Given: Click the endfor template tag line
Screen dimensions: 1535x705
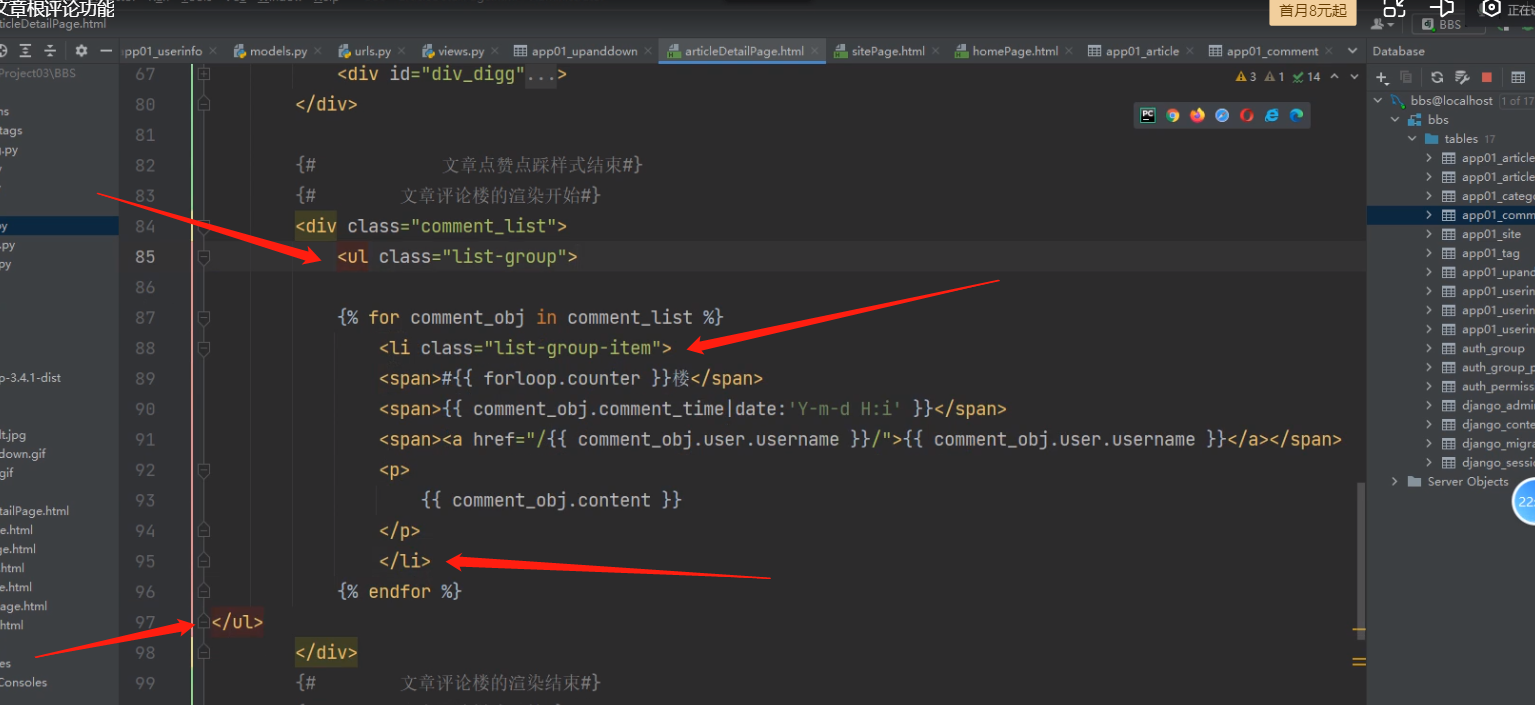Looking at the screenshot, I should (400, 591).
